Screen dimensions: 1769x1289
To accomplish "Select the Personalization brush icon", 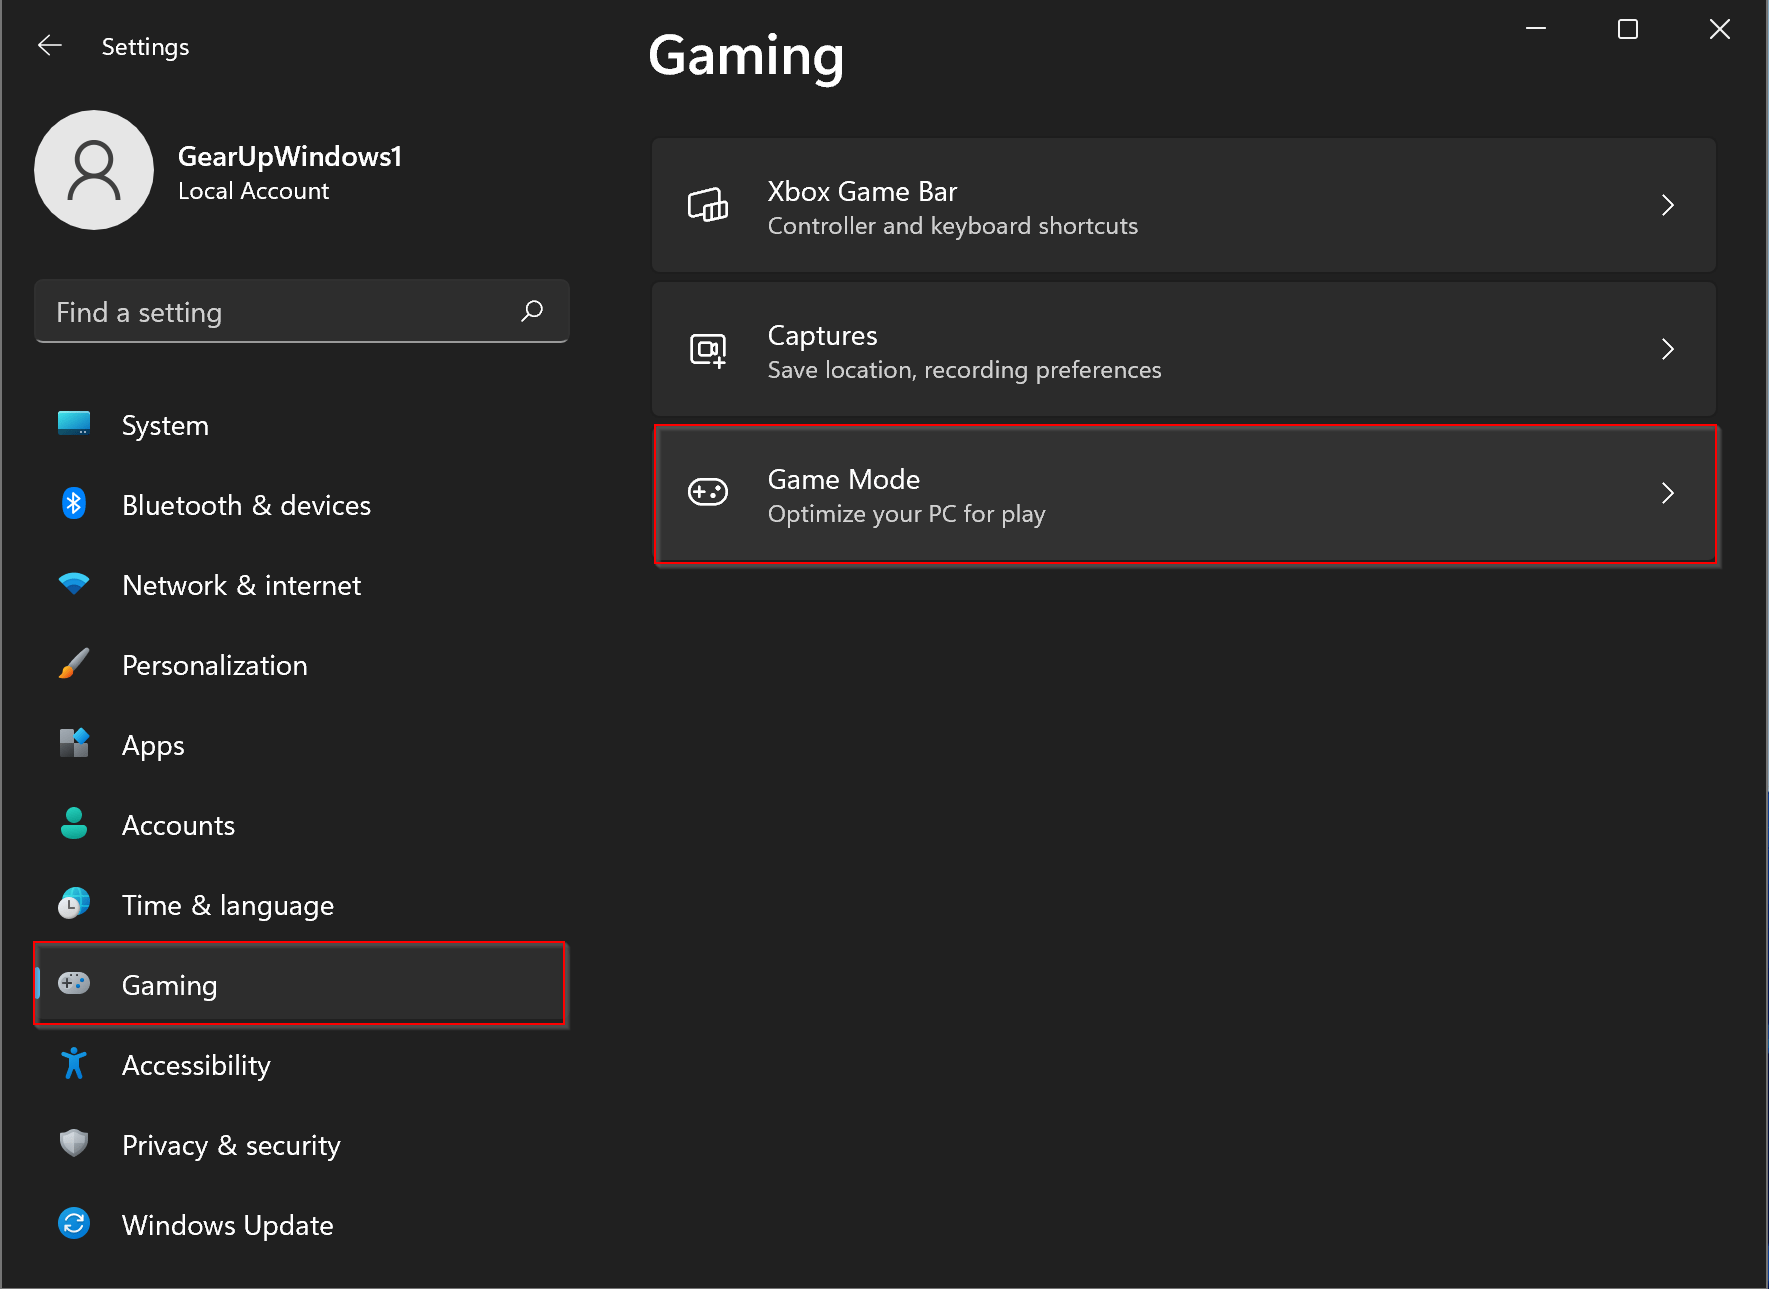I will [73, 664].
